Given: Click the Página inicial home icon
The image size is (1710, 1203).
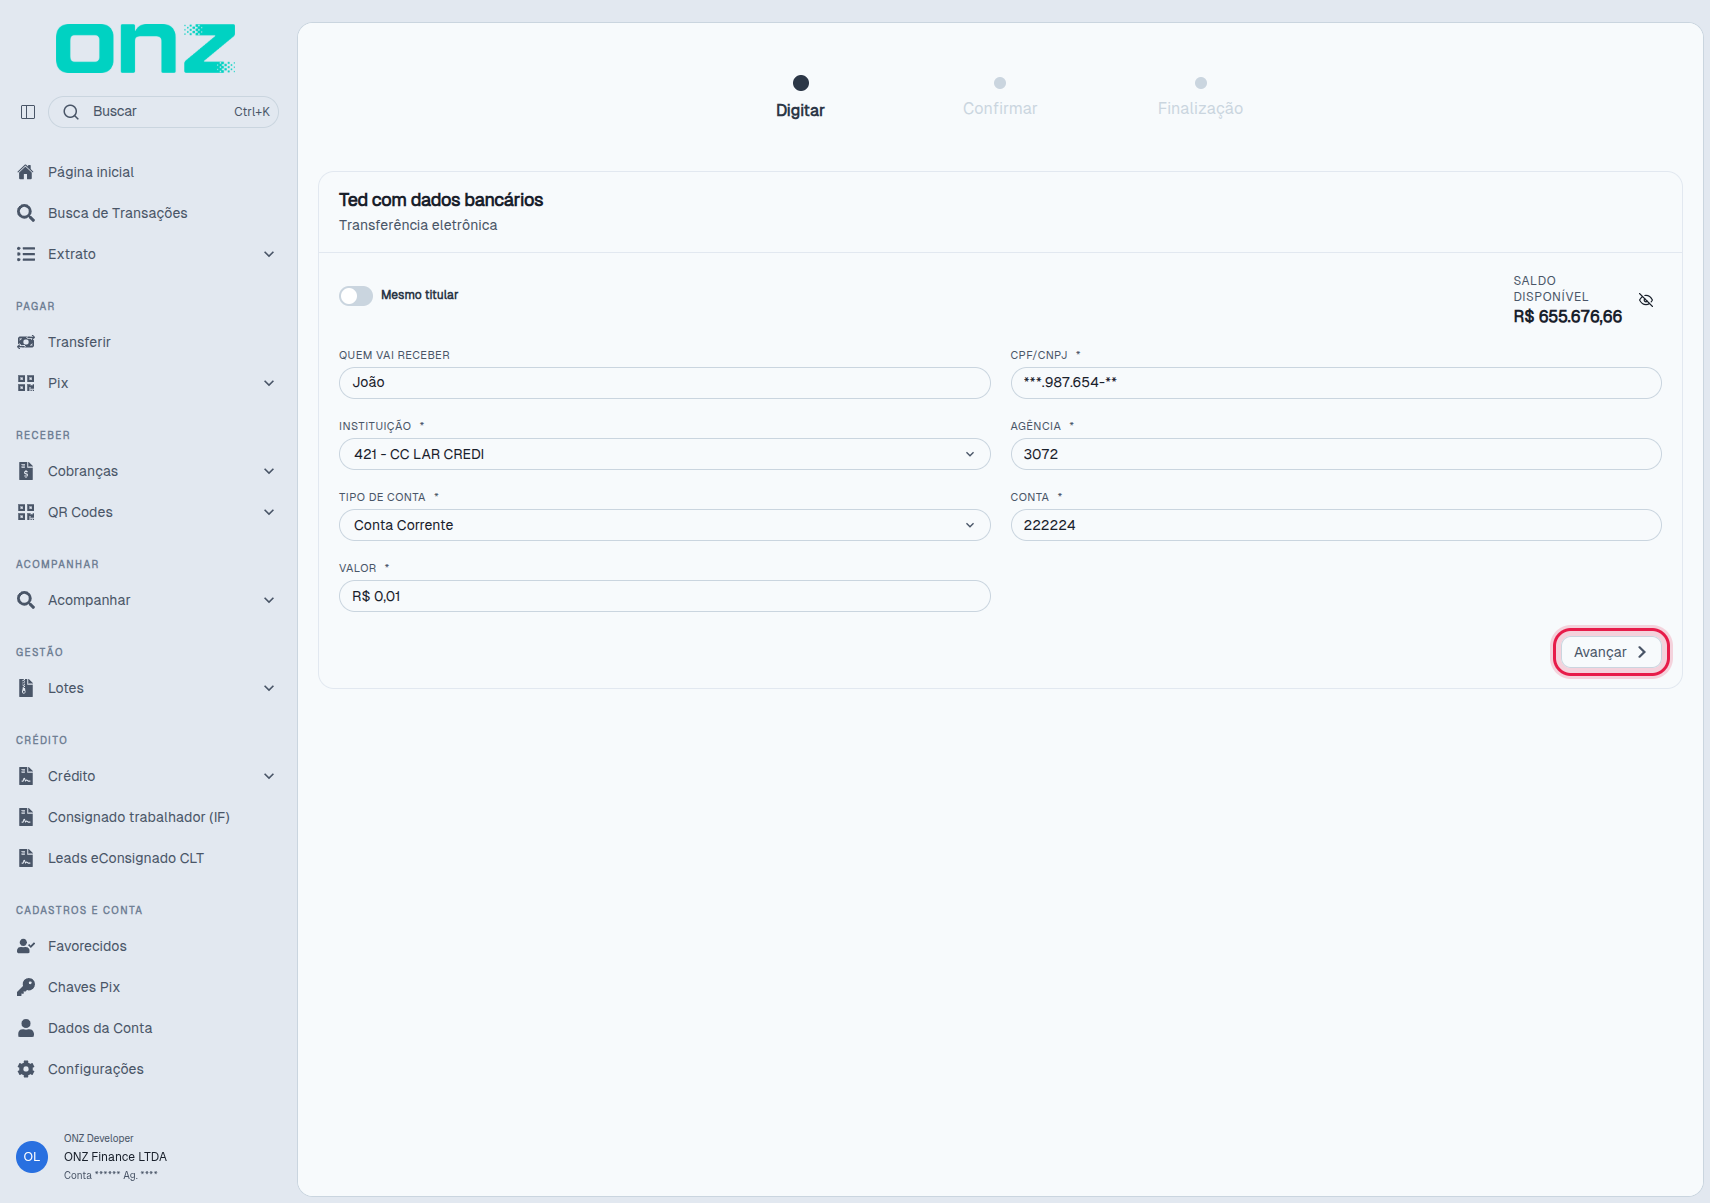Looking at the screenshot, I should pyautogui.click(x=26, y=172).
